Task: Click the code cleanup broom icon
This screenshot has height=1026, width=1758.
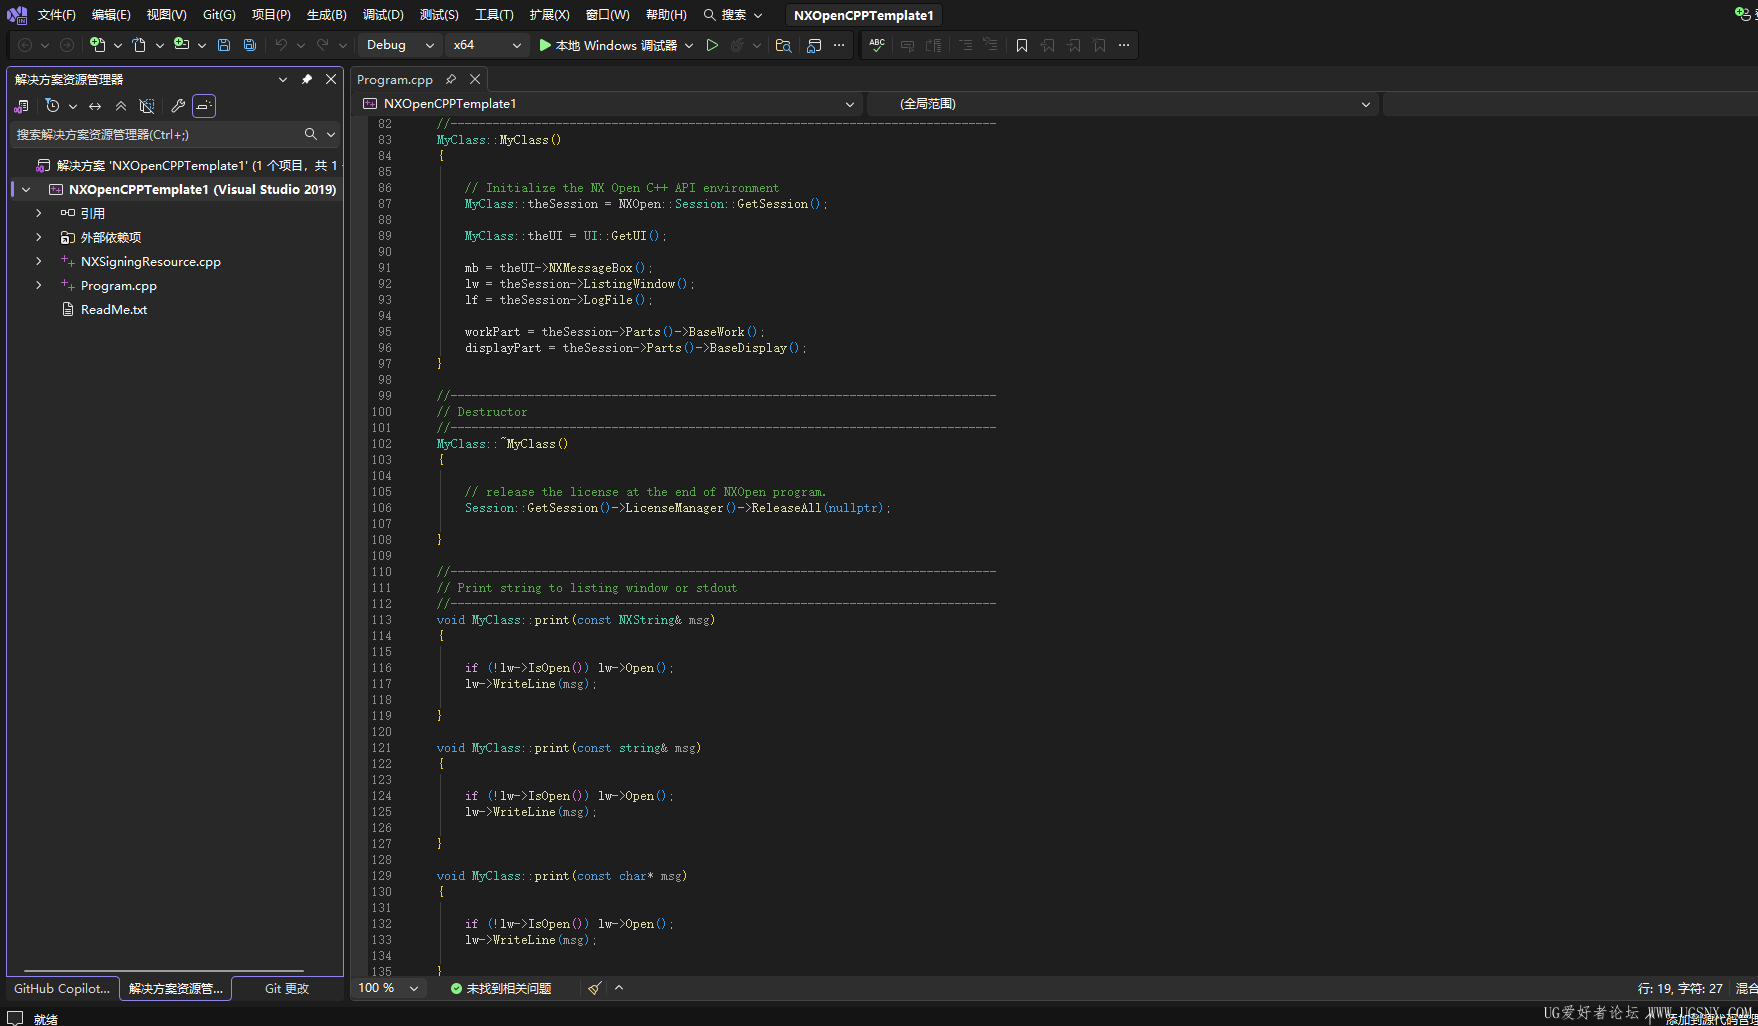Action: click(x=595, y=988)
